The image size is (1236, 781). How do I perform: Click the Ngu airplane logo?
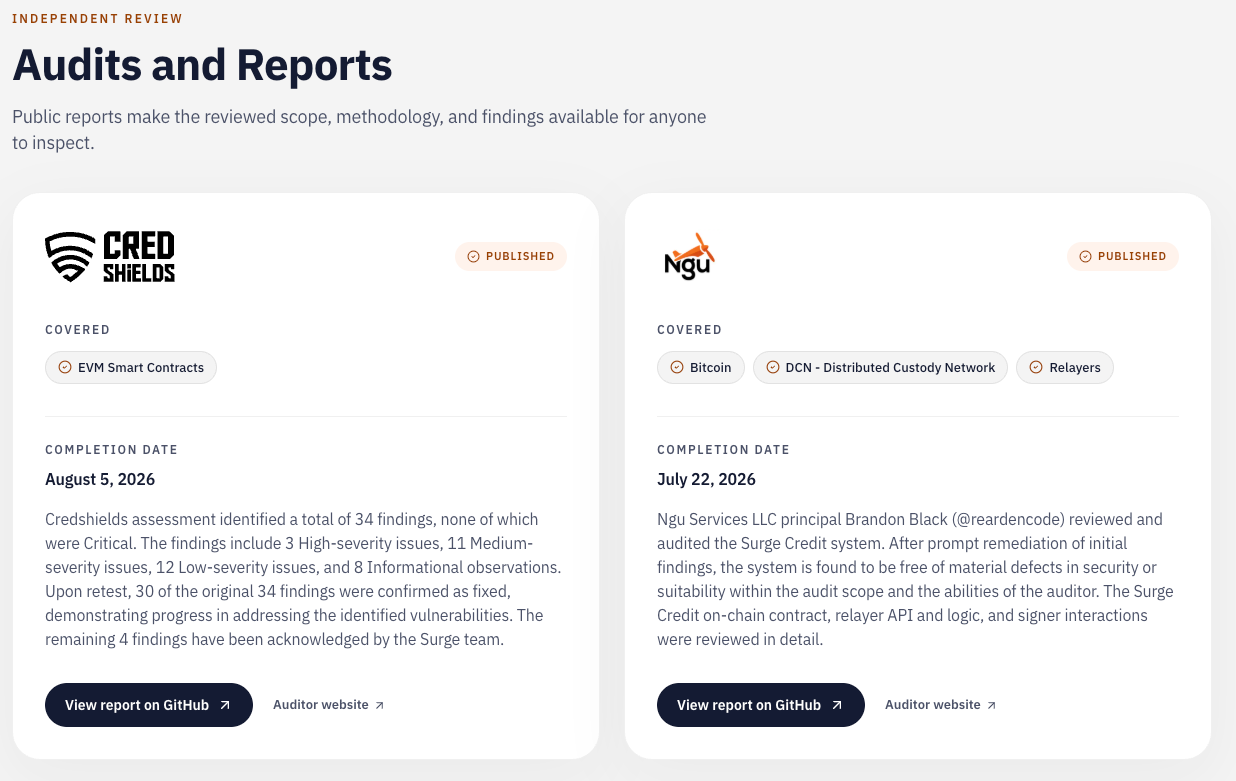point(689,256)
